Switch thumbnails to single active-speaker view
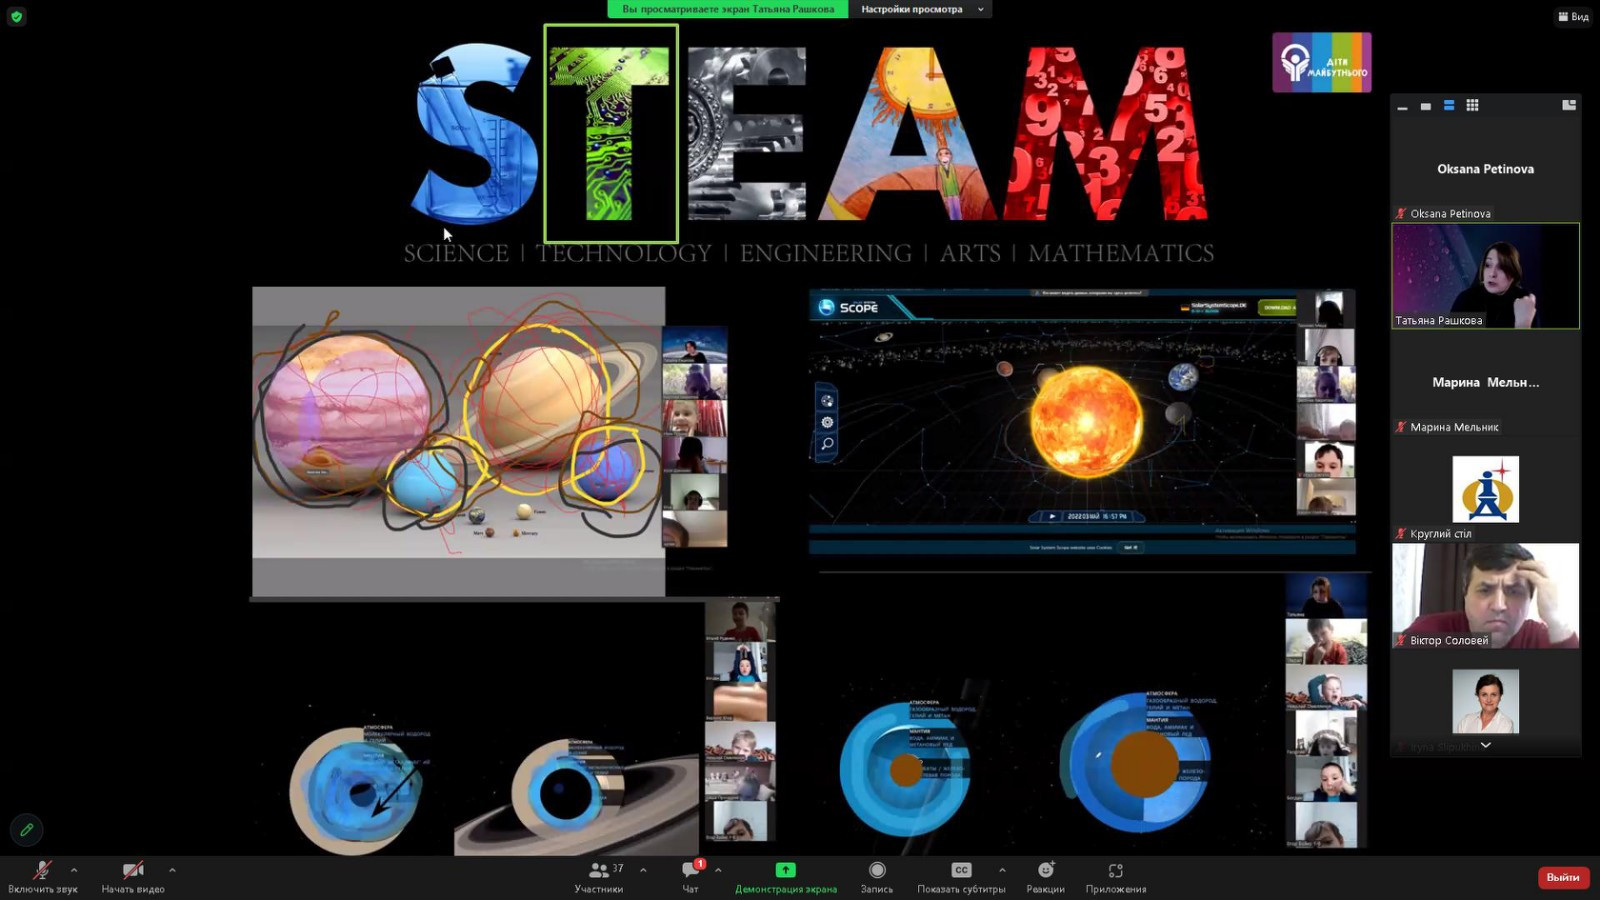The image size is (1600, 900). (1425, 106)
